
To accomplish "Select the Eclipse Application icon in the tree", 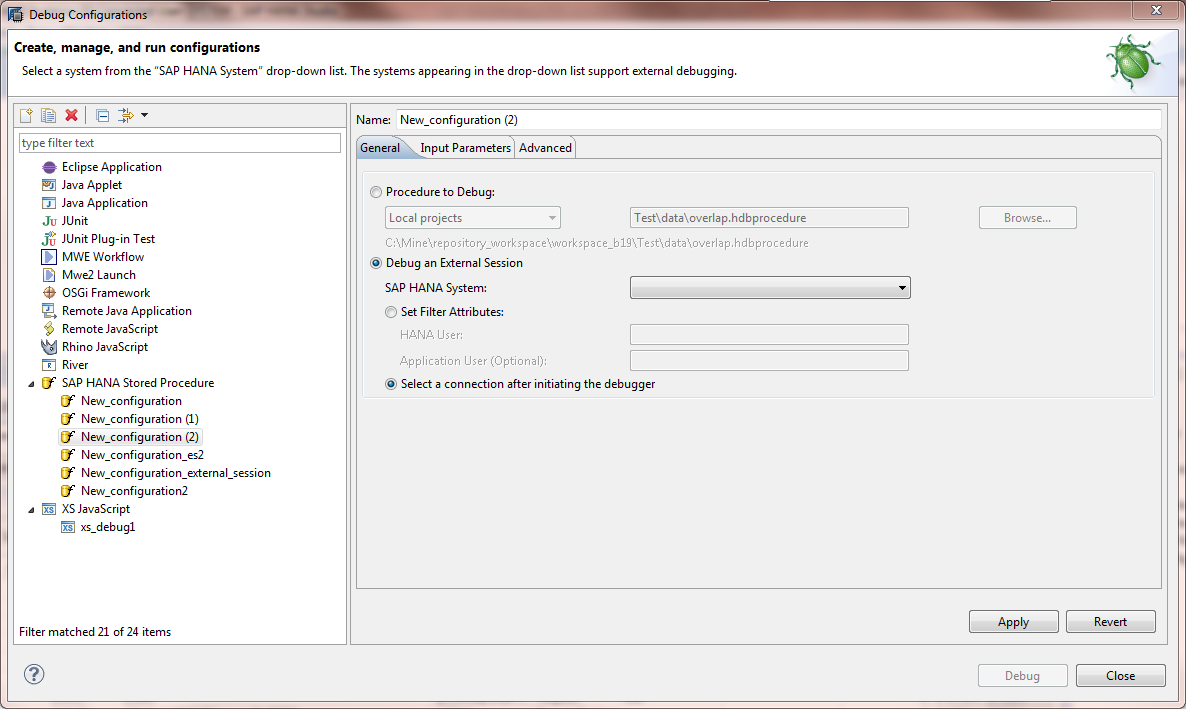I will (49, 167).
